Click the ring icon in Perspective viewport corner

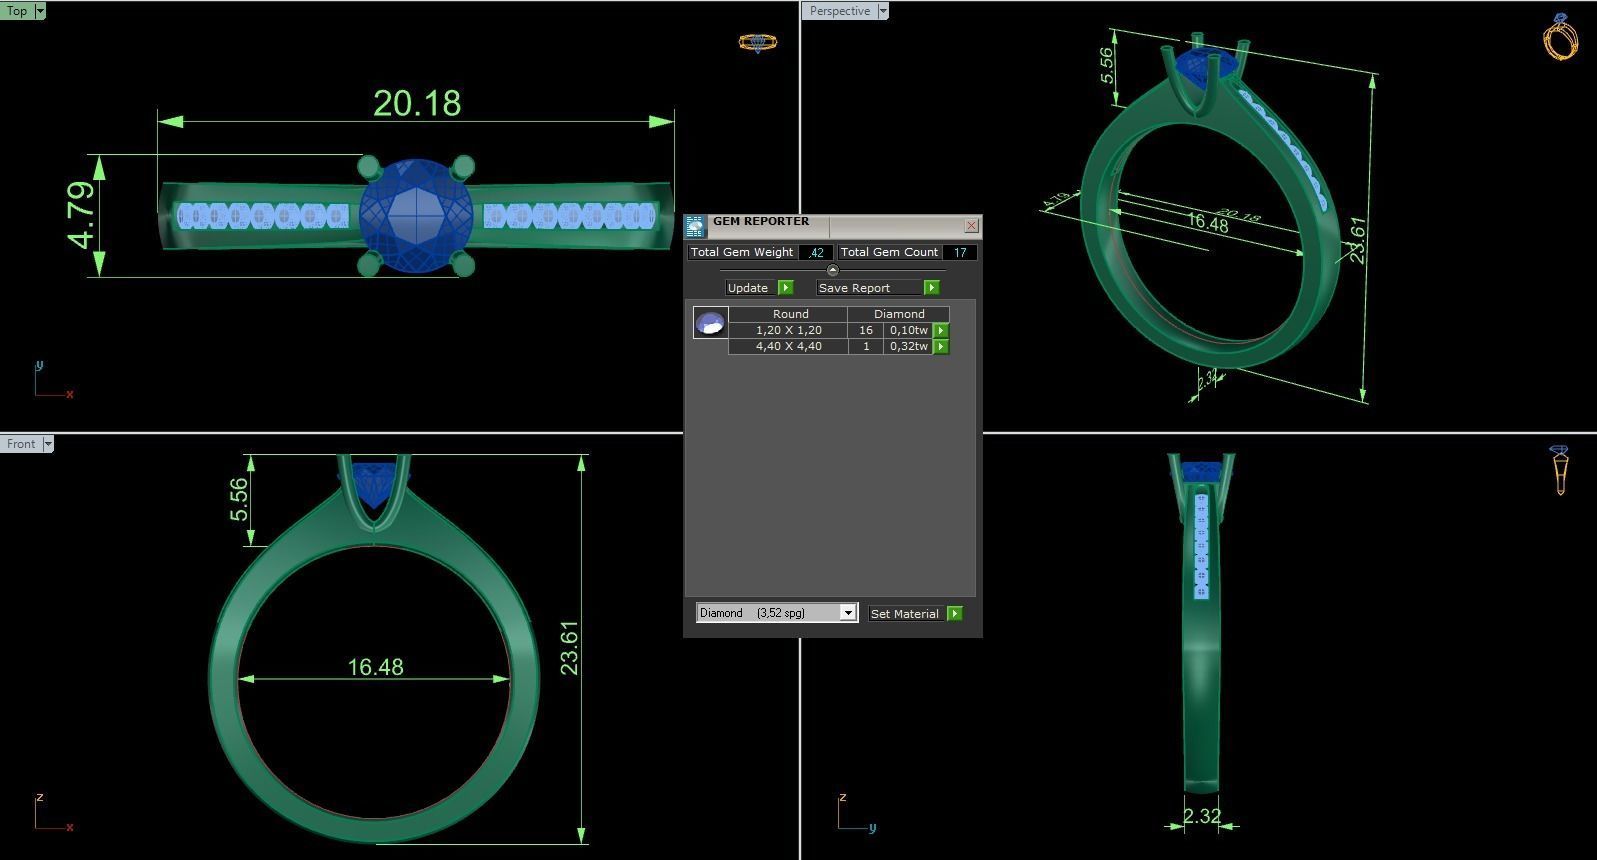tap(1561, 37)
